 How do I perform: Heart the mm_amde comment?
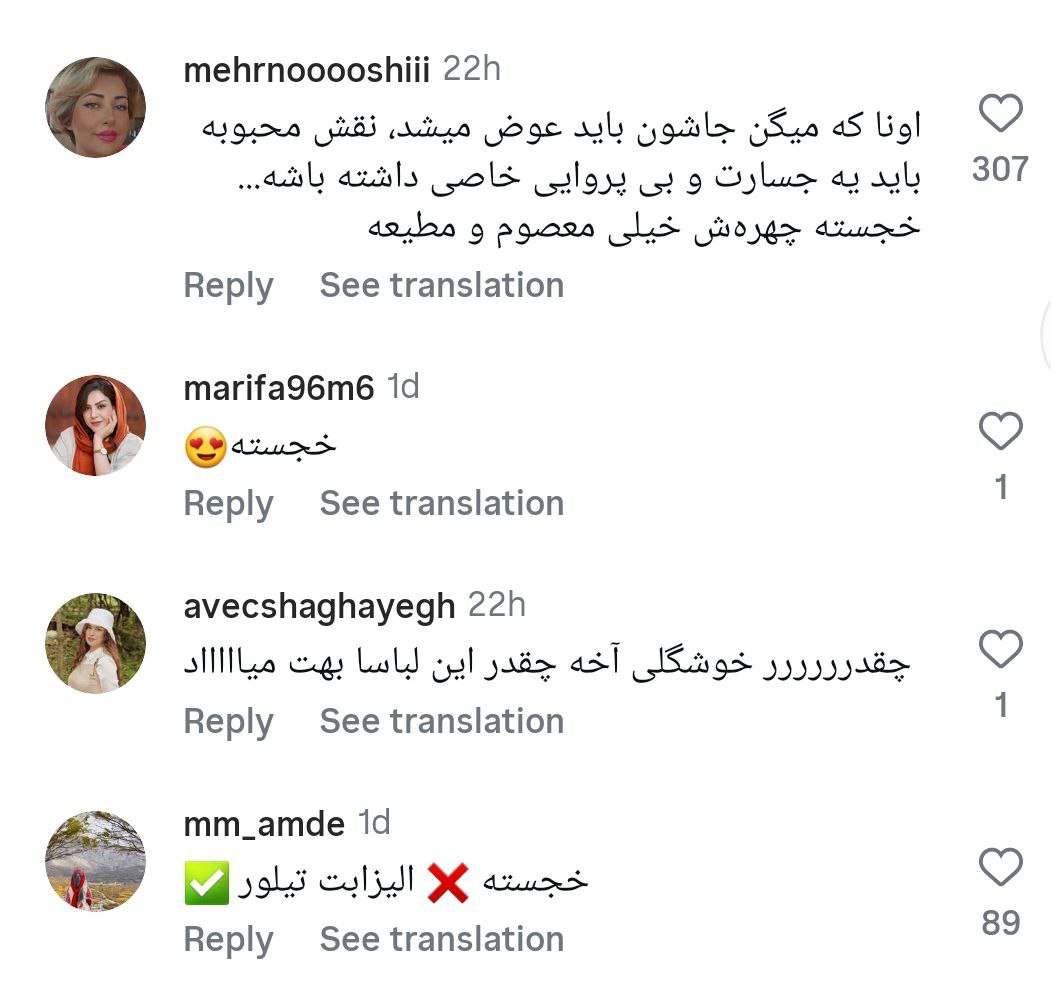(1000, 867)
